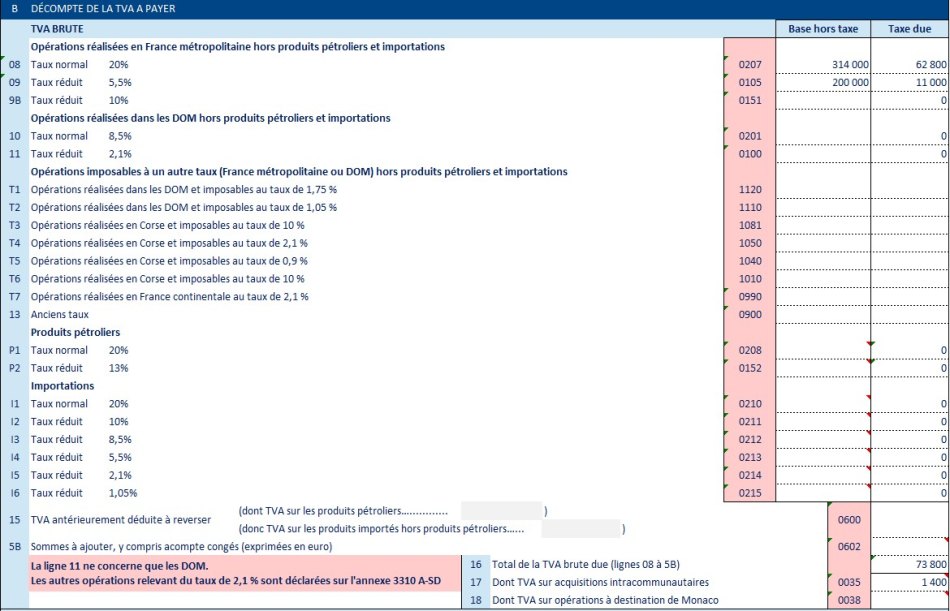The image size is (950, 611).
Task: Click grey field for TVA sur produits pétroliers
Action: 501,510
